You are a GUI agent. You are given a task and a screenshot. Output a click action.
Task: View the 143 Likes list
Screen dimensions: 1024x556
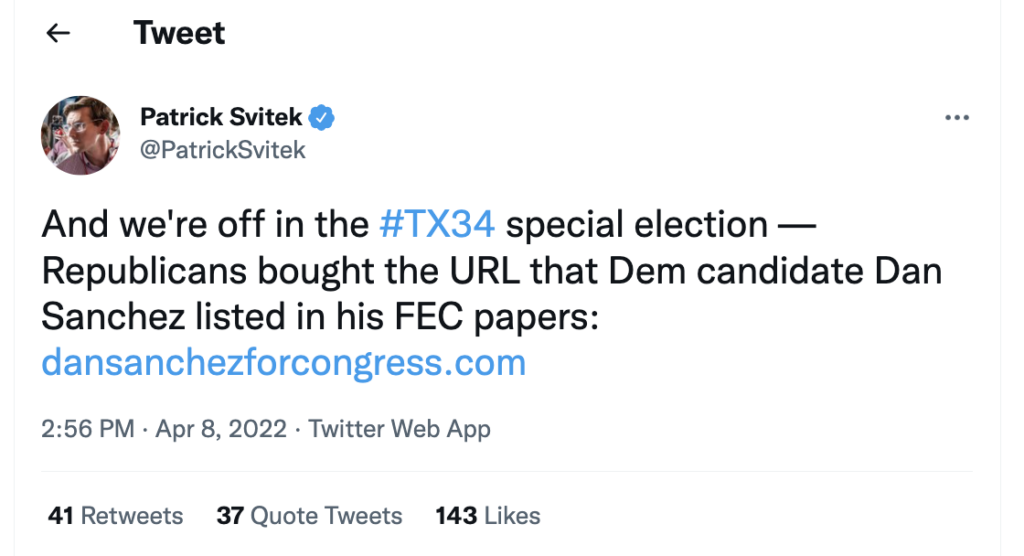pos(488,516)
